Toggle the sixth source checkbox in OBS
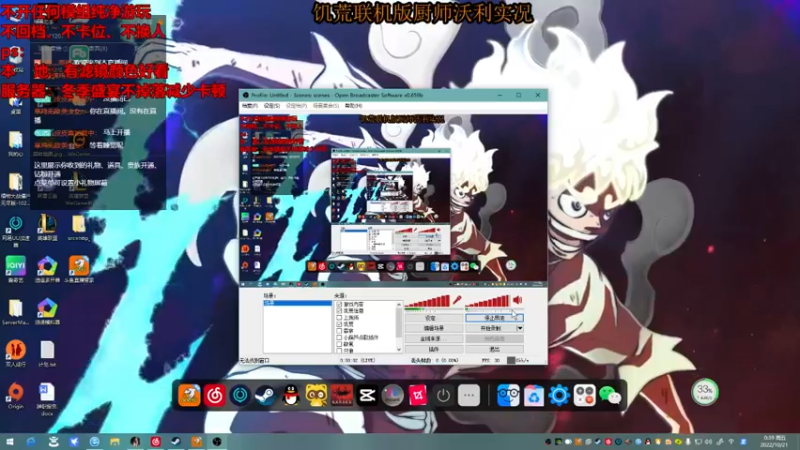The width and height of the screenshot is (800, 450). [339, 337]
